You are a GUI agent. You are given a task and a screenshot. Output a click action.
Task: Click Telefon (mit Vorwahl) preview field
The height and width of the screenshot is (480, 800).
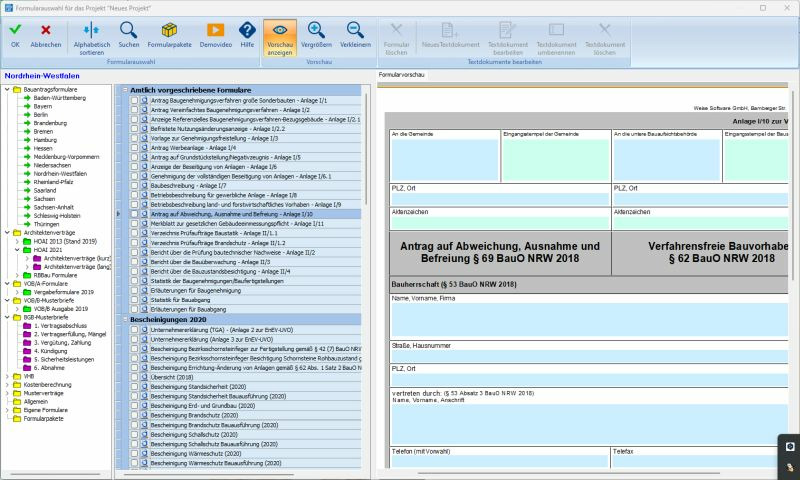tap(500, 462)
